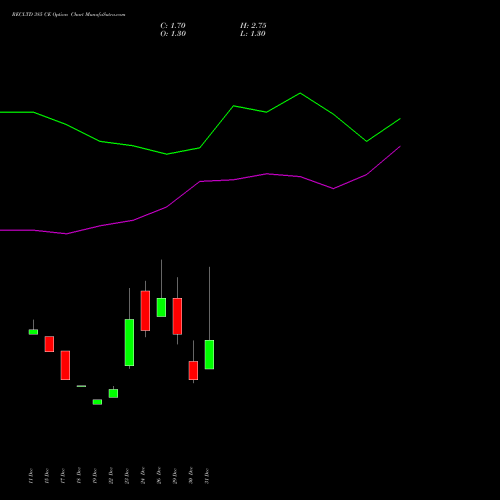Select the 11 Dec date label
Screen dimensions: 500x500
tap(31, 476)
